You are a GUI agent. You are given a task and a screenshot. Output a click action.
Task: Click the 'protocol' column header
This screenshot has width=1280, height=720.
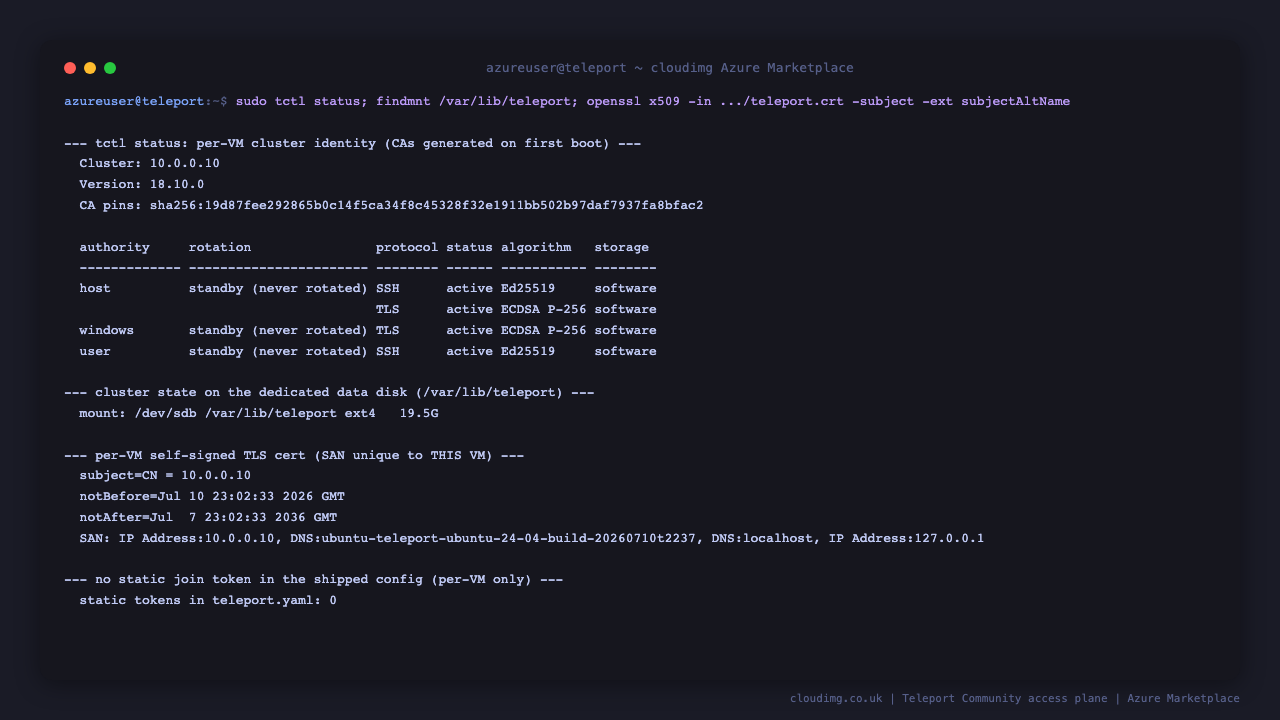click(407, 247)
